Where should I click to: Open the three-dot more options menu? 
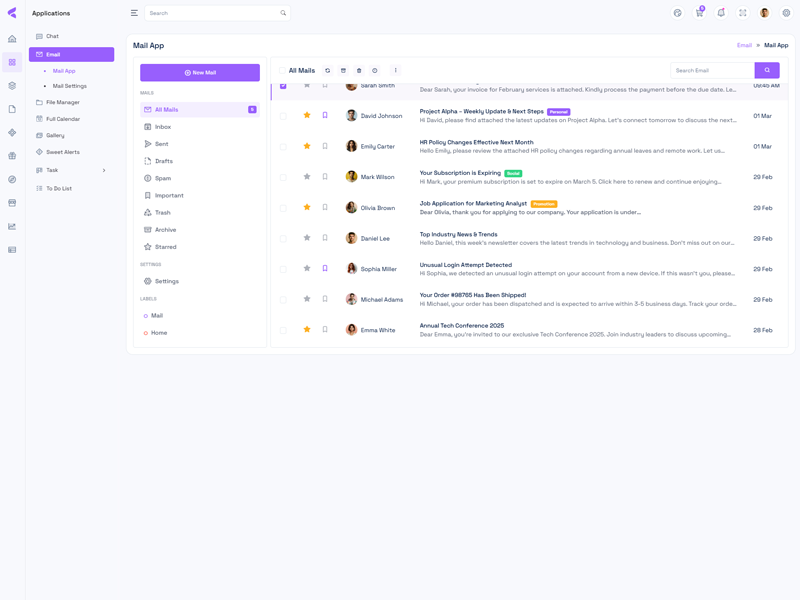point(396,71)
